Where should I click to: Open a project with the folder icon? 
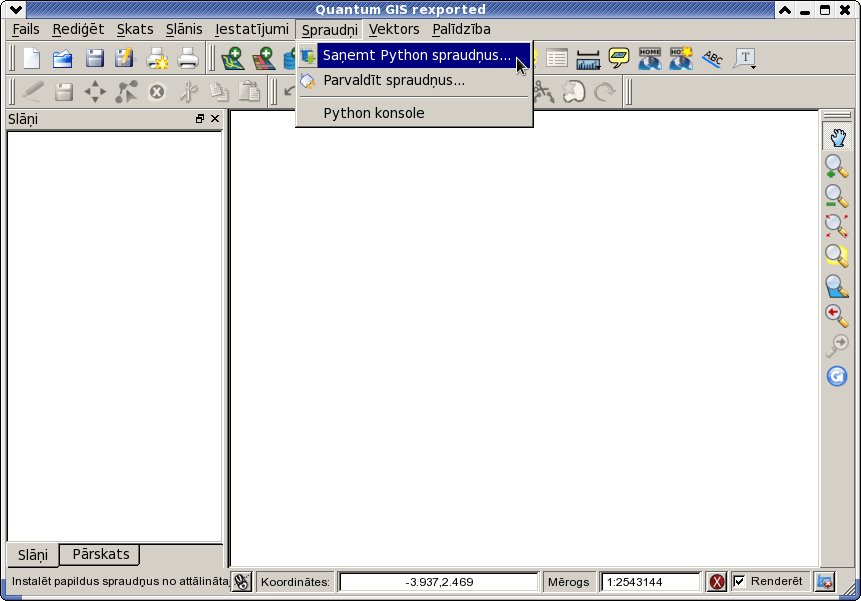[63, 58]
